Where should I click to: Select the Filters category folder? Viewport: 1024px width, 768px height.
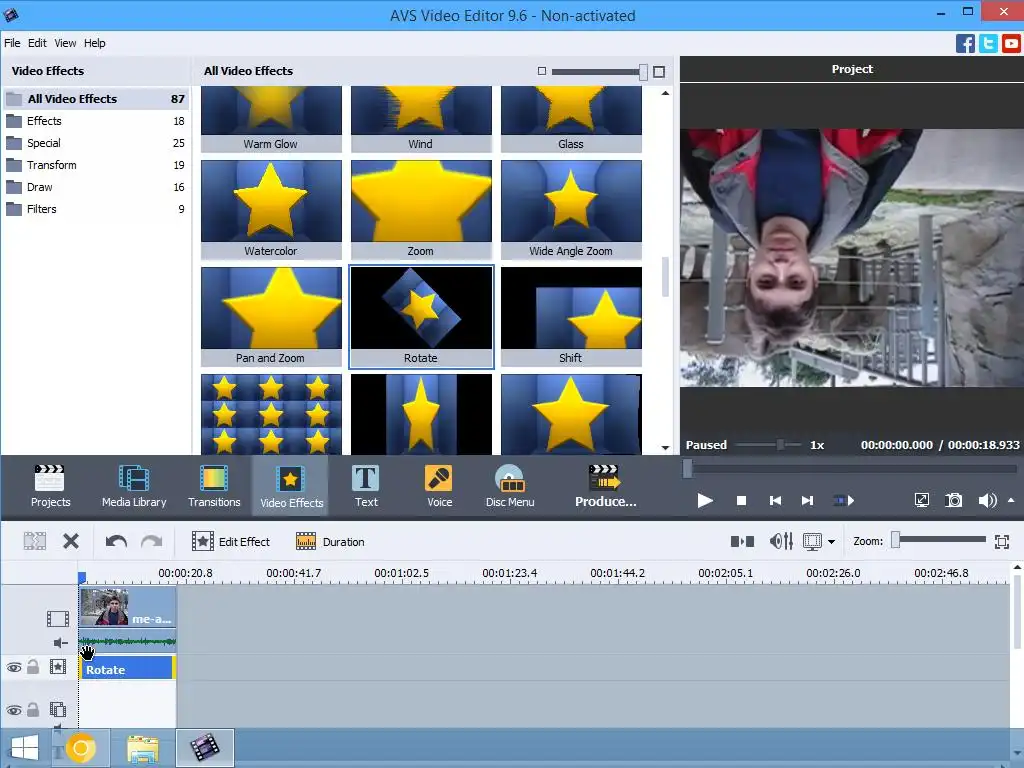[95, 209]
